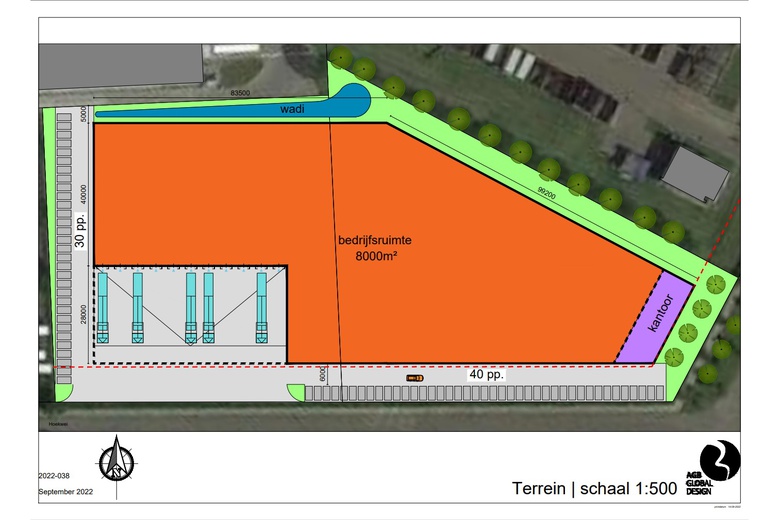Click the 83500 dimension label
The height and width of the screenshot is (520, 780).
point(240,93)
